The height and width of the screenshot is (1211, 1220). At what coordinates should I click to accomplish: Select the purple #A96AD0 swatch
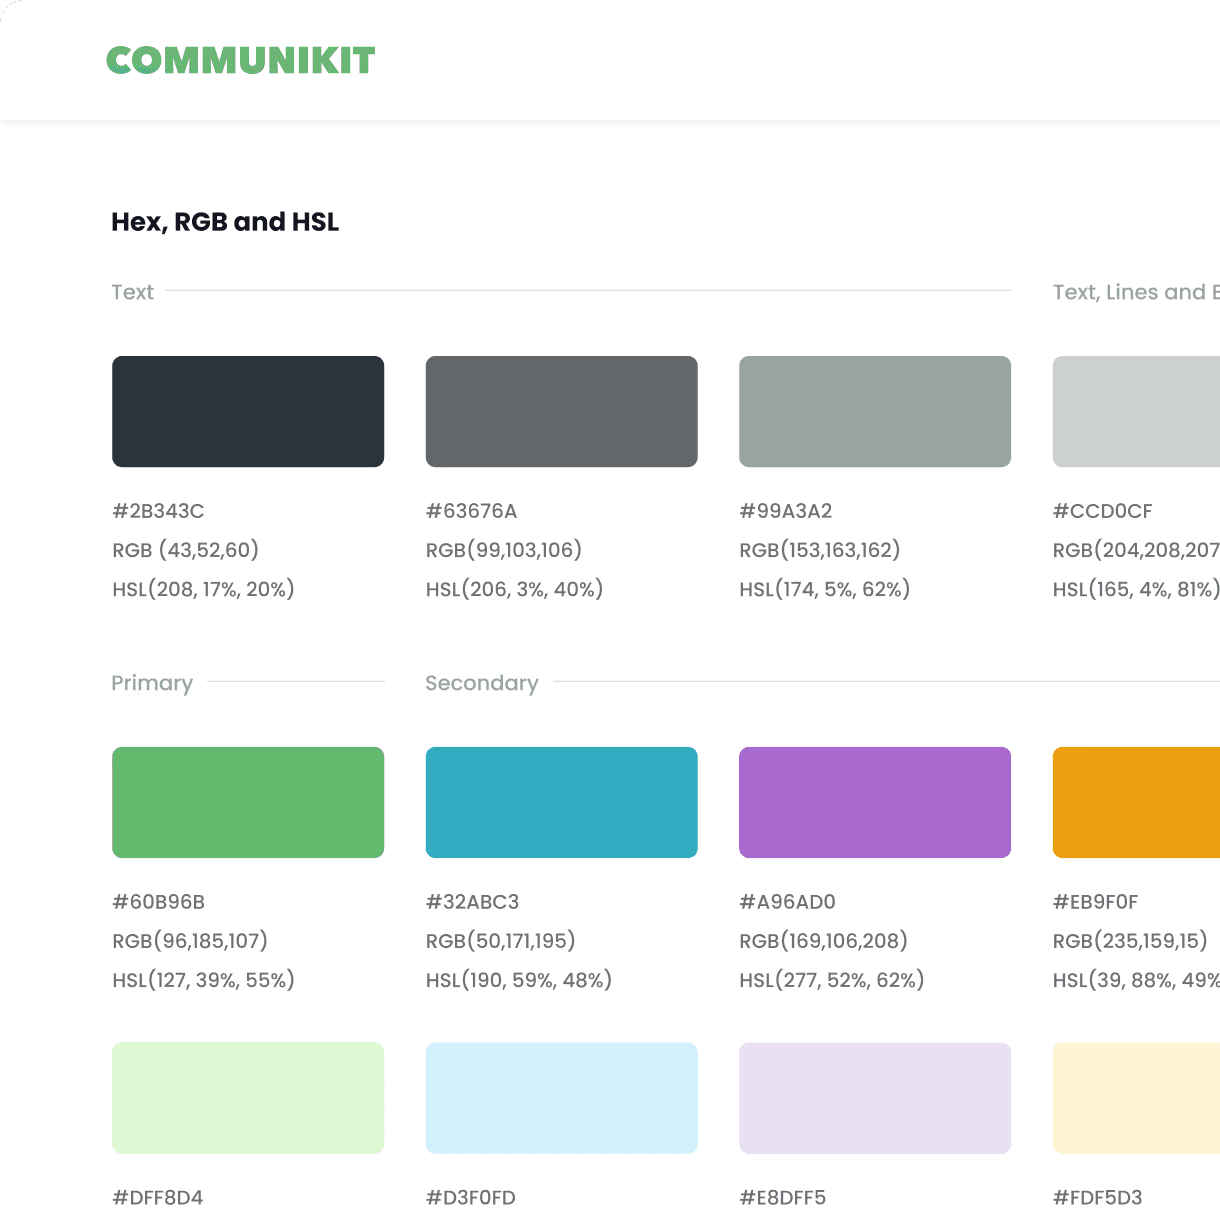pyautogui.click(x=875, y=802)
